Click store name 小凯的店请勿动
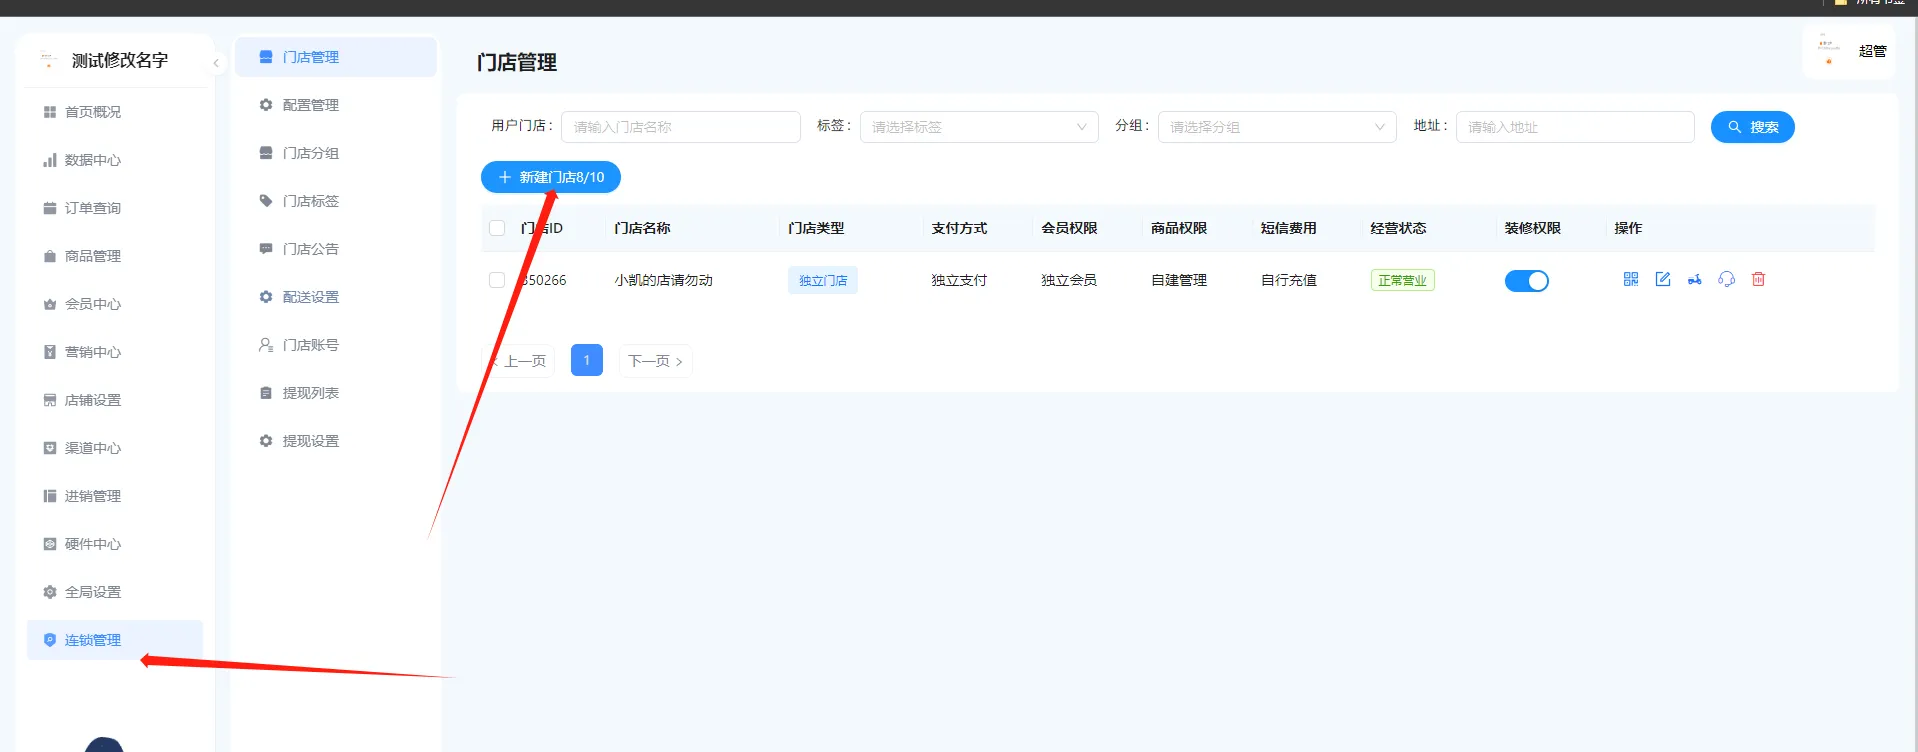Image resolution: width=1918 pixels, height=752 pixels. [663, 280]
